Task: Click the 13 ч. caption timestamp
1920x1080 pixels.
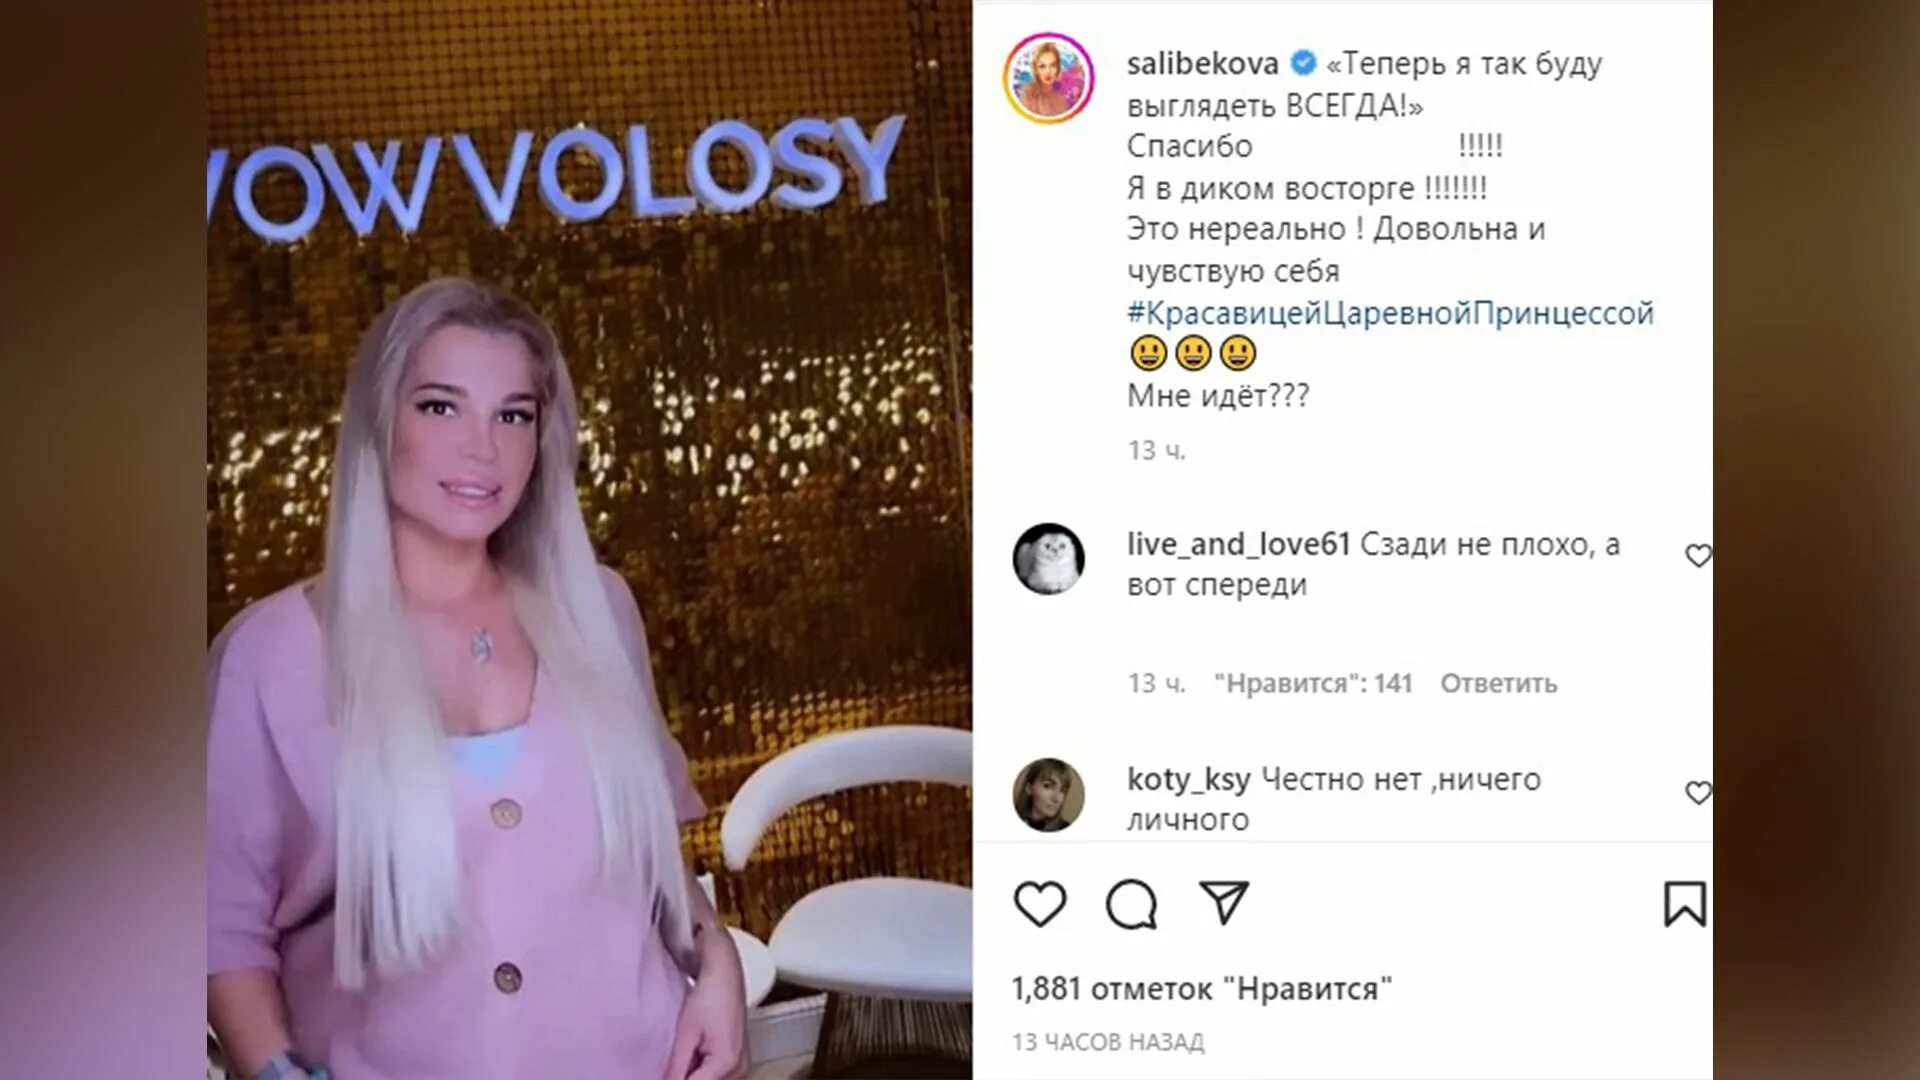Action: 1156,451
